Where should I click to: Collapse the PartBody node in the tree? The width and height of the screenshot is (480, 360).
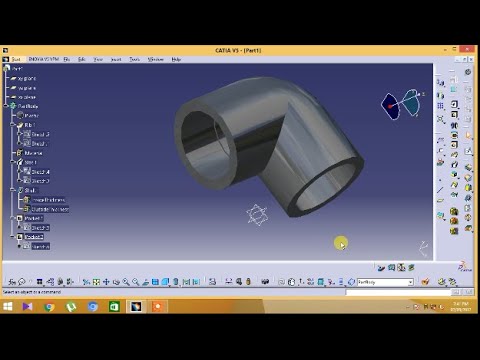click(6, 106)
